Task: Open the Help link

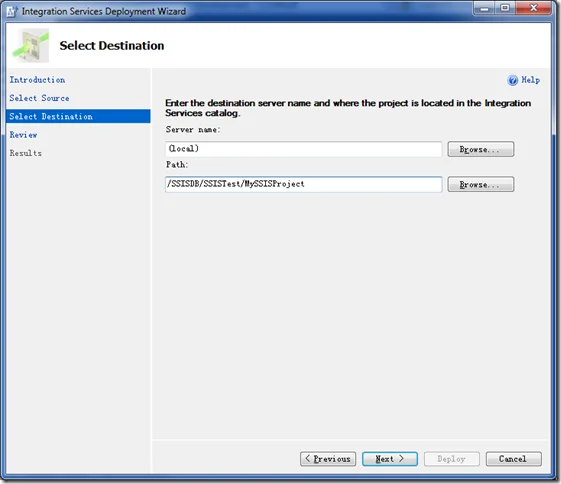Action: pos(530,80)
